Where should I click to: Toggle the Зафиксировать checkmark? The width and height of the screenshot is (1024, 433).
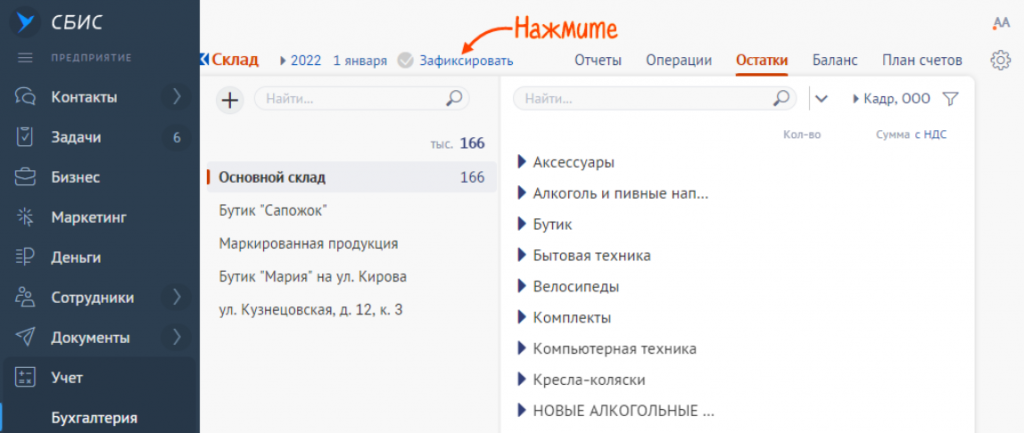(405, 60)
